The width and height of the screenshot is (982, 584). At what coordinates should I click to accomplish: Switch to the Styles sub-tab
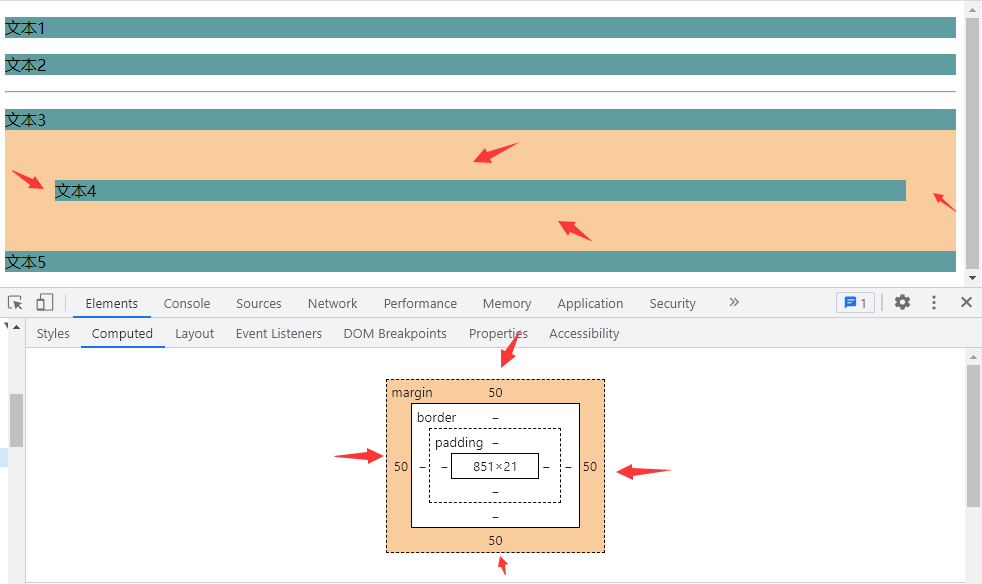(x=53, y=334)
